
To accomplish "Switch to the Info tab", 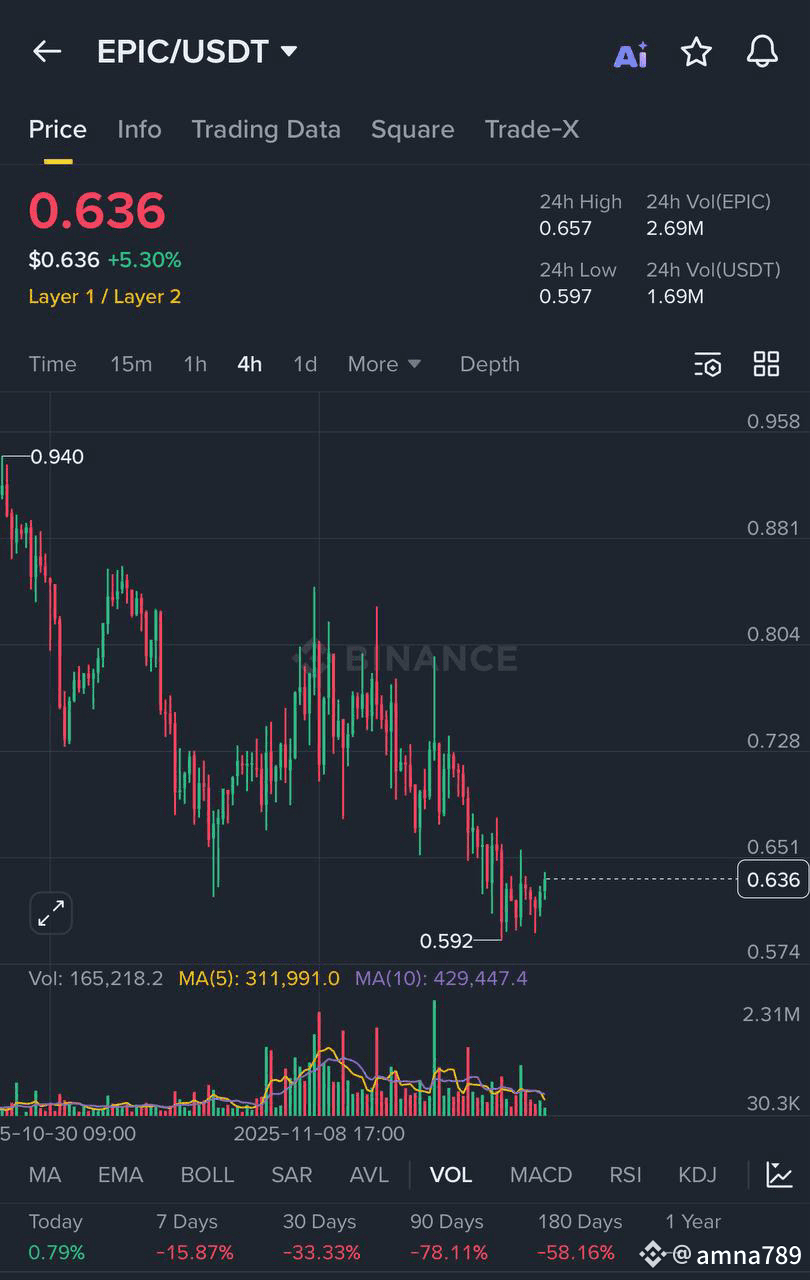I will point(139,129).
